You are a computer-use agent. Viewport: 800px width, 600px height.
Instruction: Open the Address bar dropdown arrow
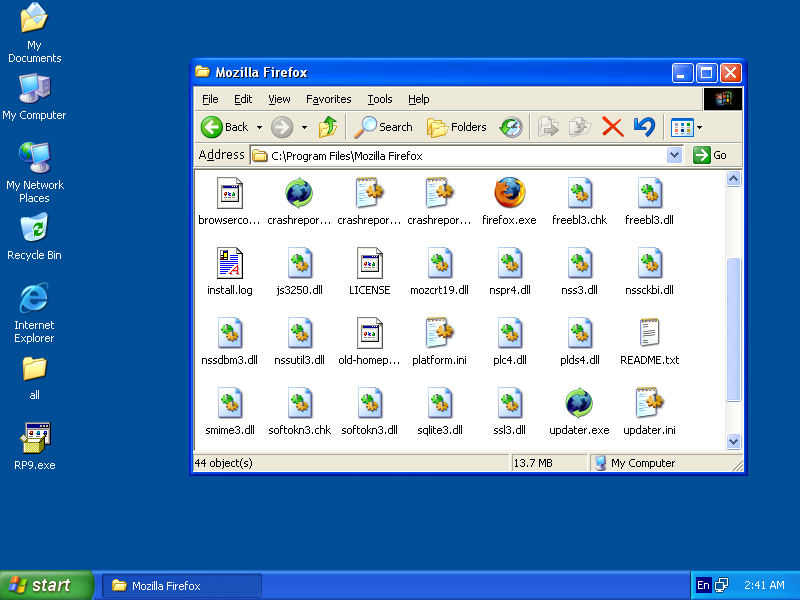click(x=674, y=155)
